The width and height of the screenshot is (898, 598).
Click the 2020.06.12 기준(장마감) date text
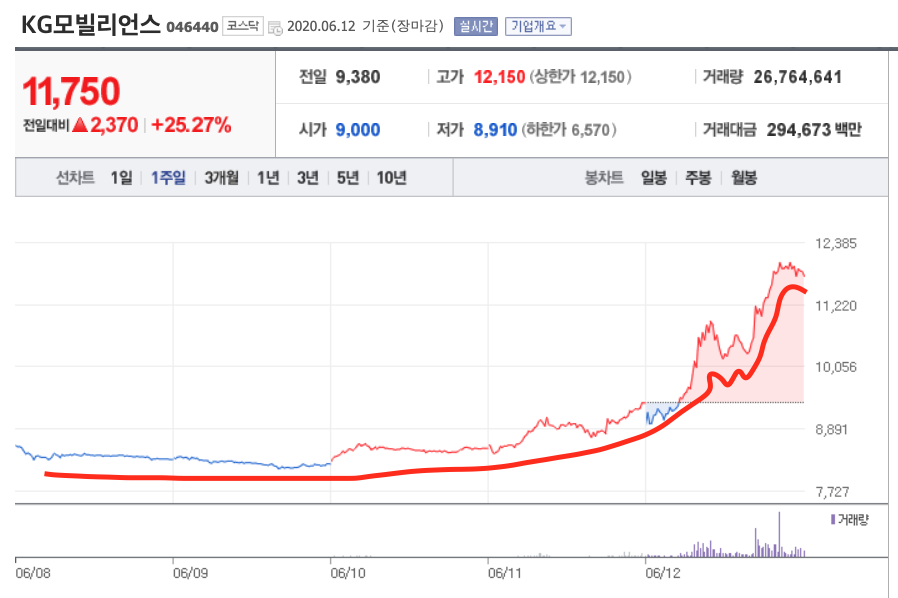365,26
